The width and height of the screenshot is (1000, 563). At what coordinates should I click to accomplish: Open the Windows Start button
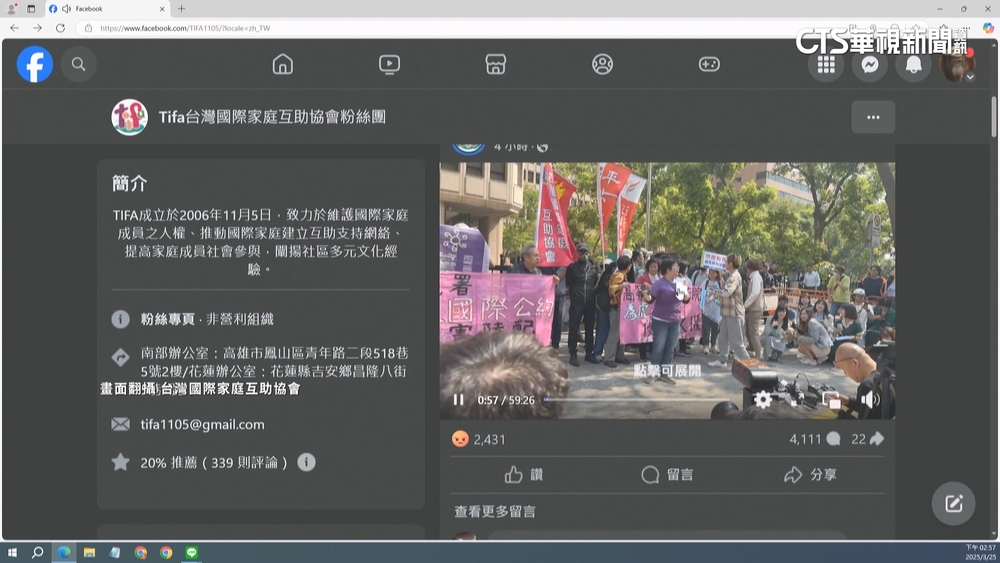pos(12,553)
